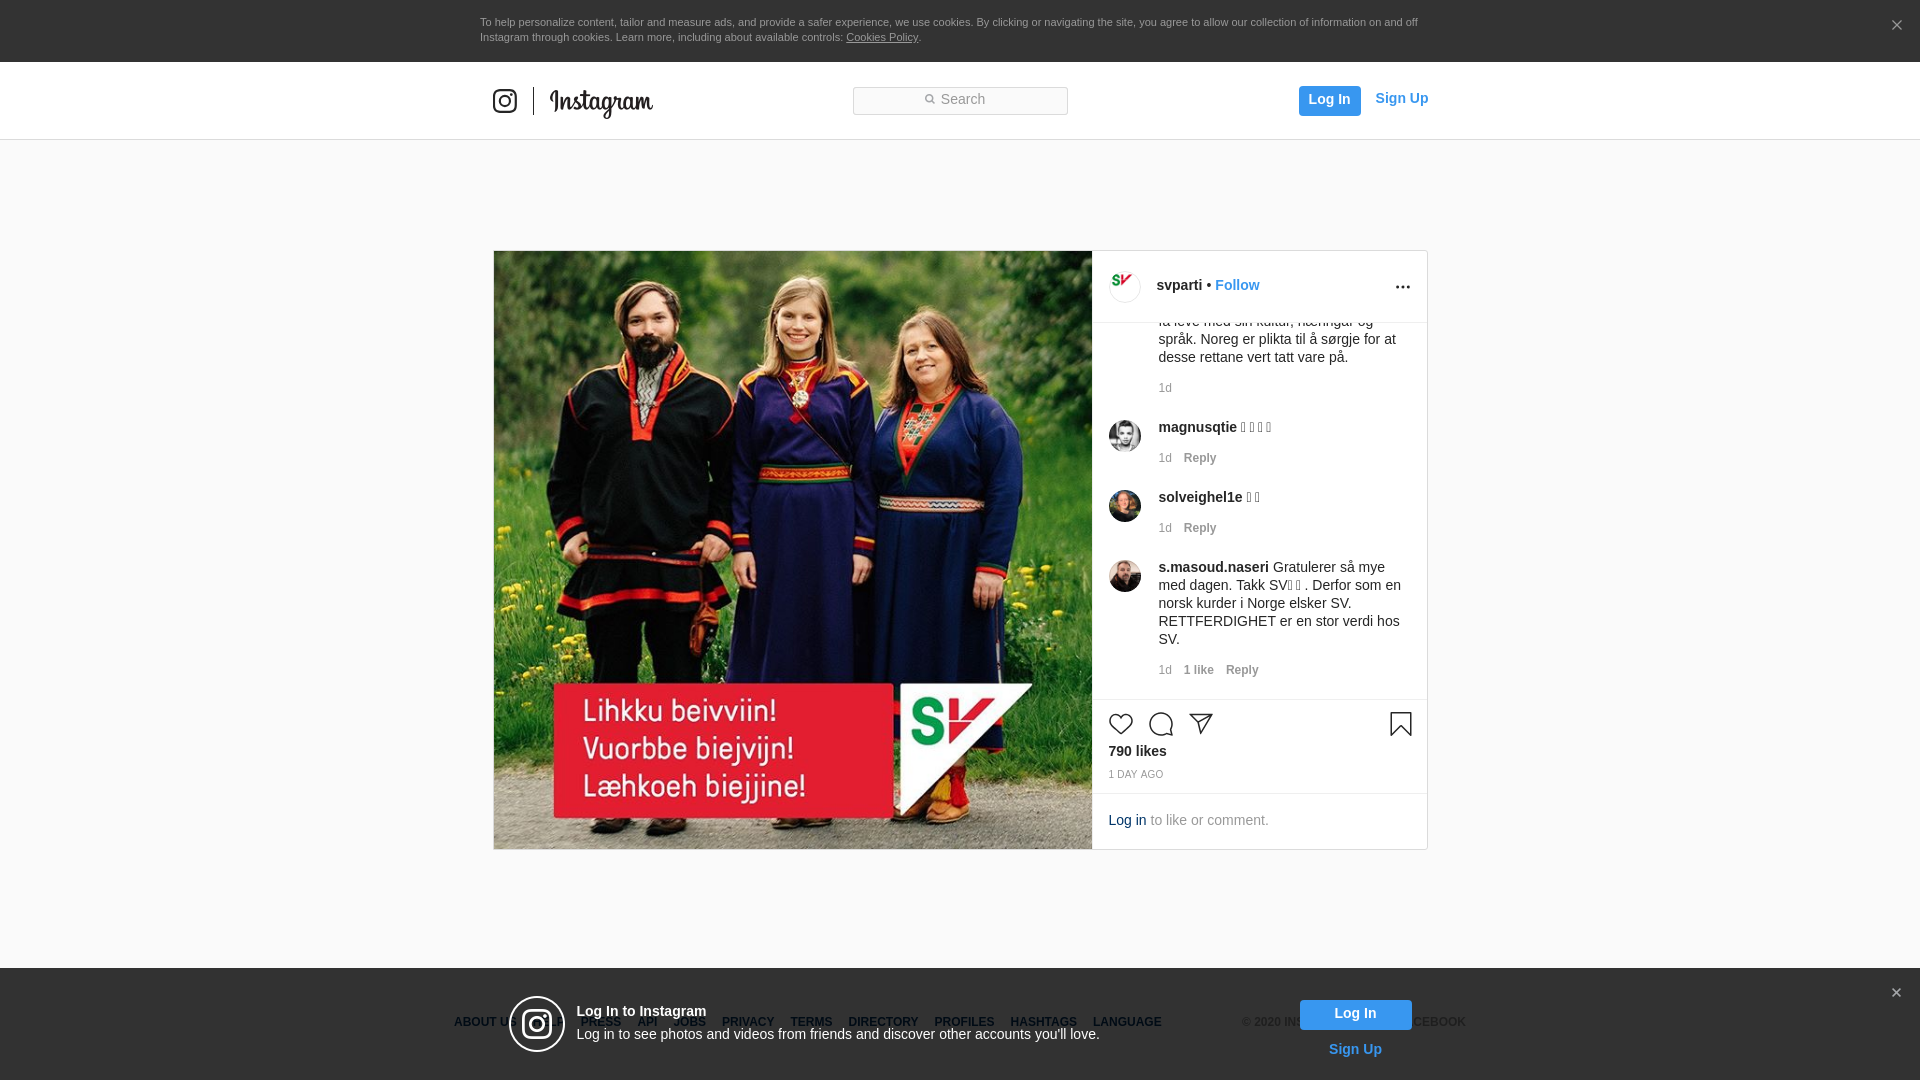Open s.masoud.naseri username link
The width and height of the screenshot is (1920, 1080).
pos(1213,567)
